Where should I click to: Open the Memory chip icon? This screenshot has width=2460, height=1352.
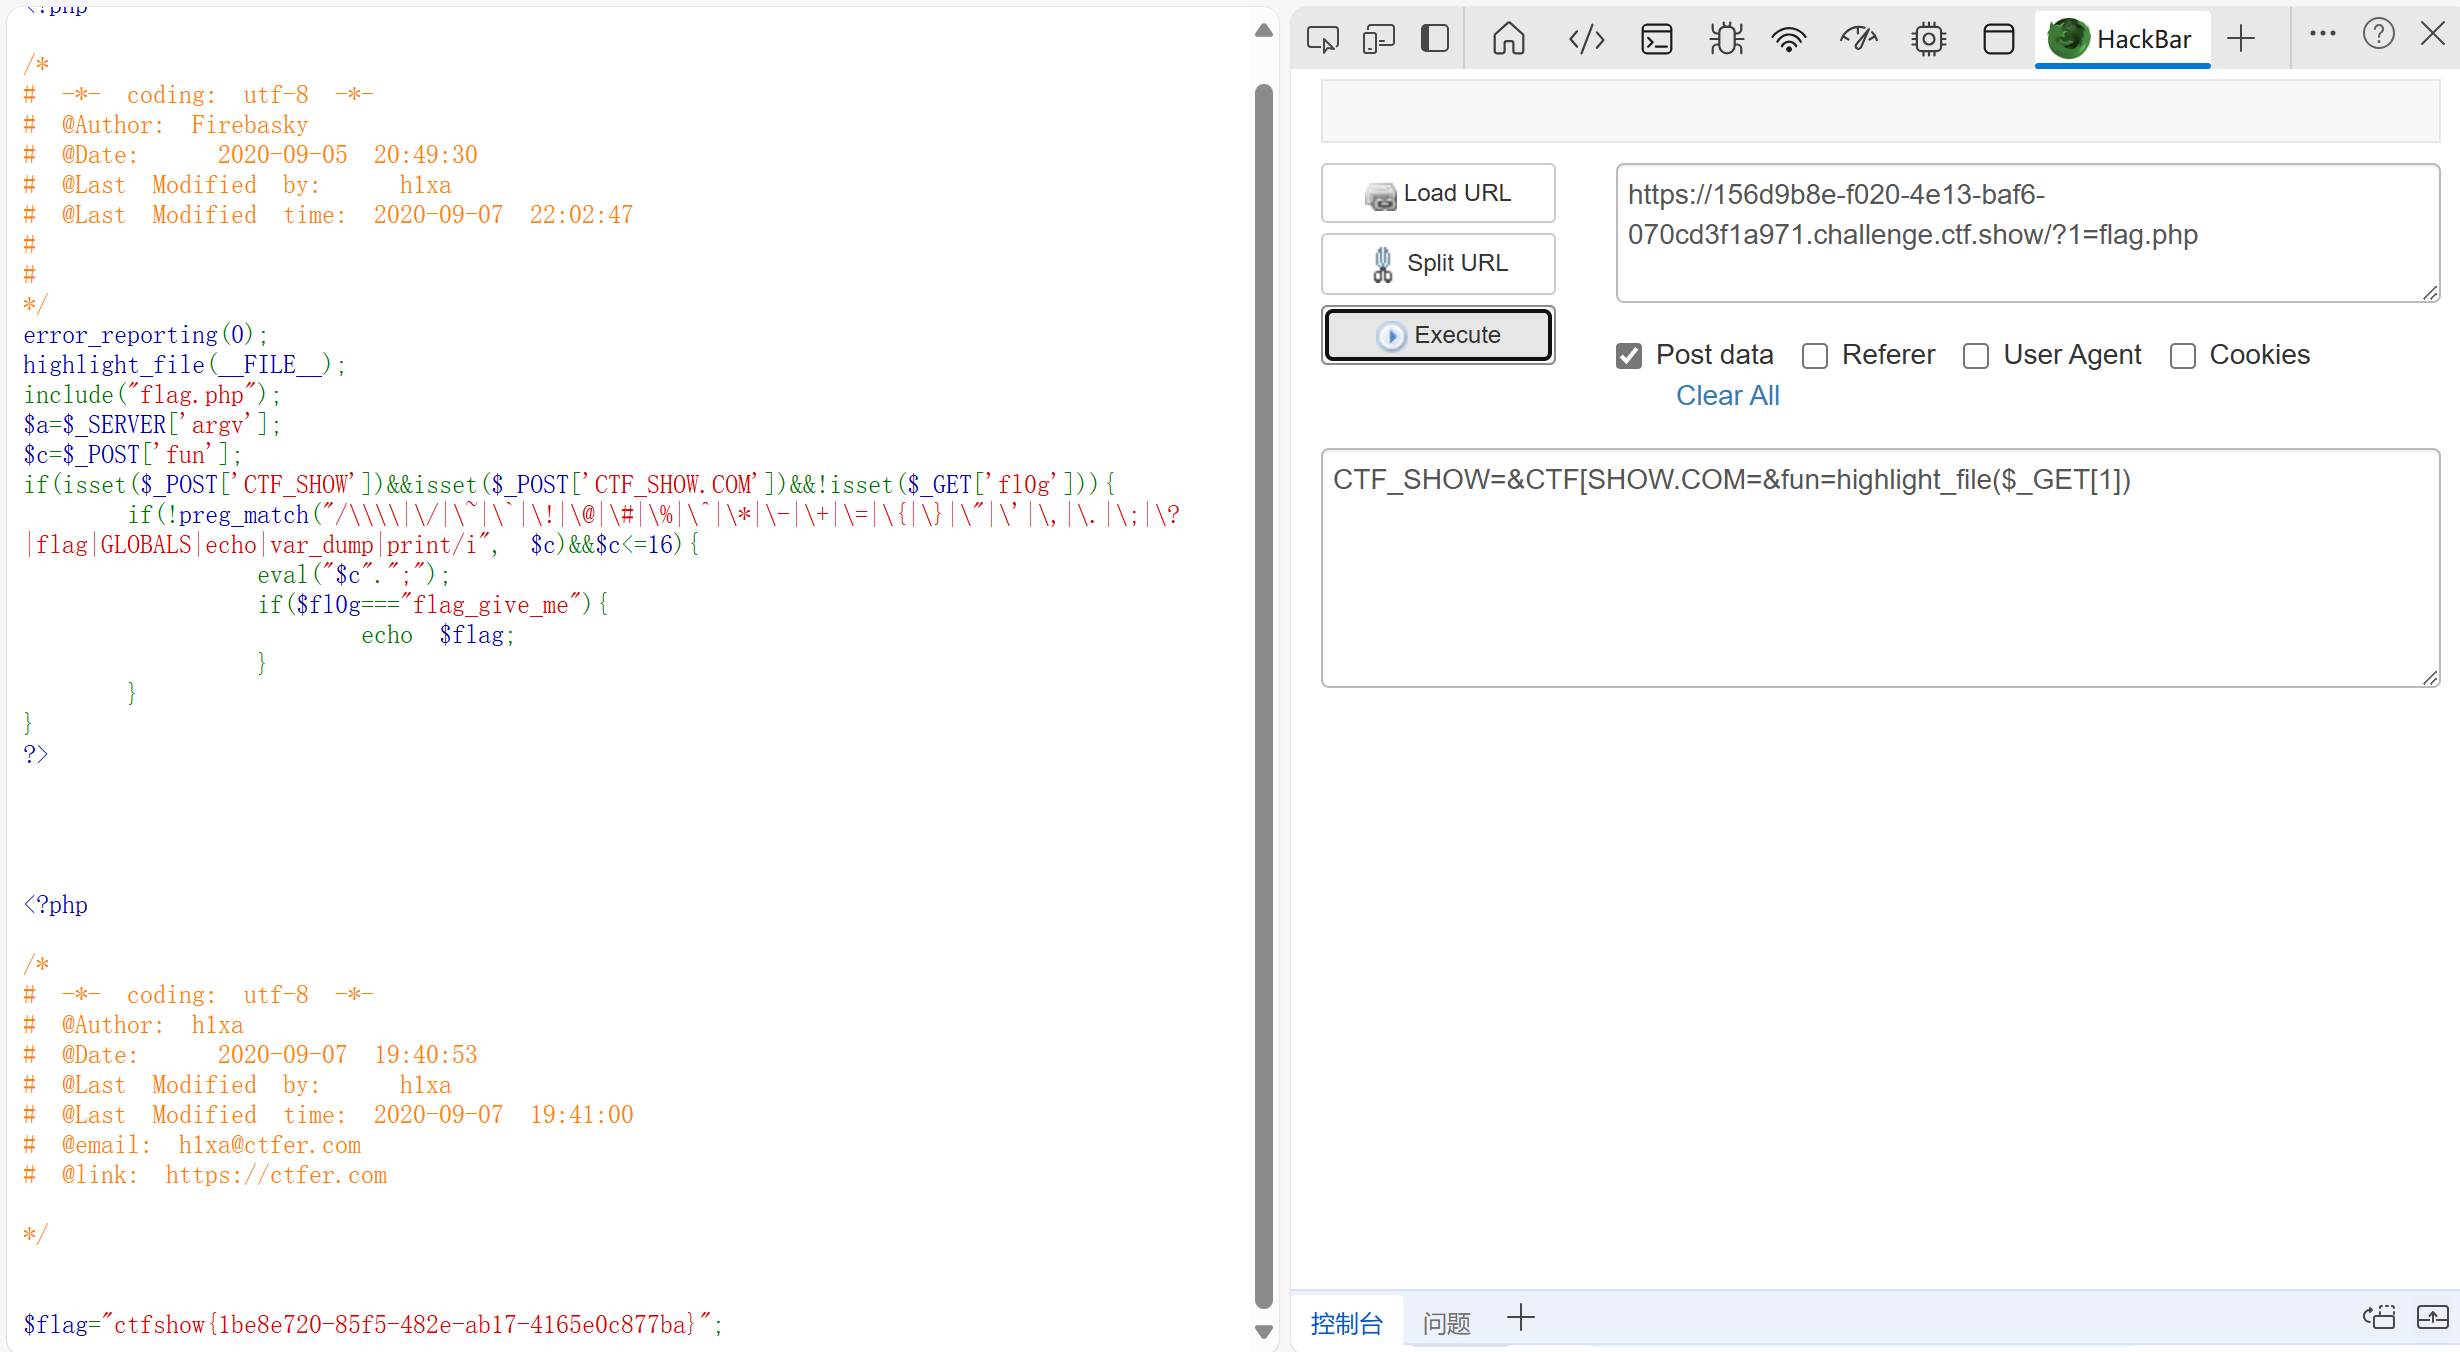1928,39
